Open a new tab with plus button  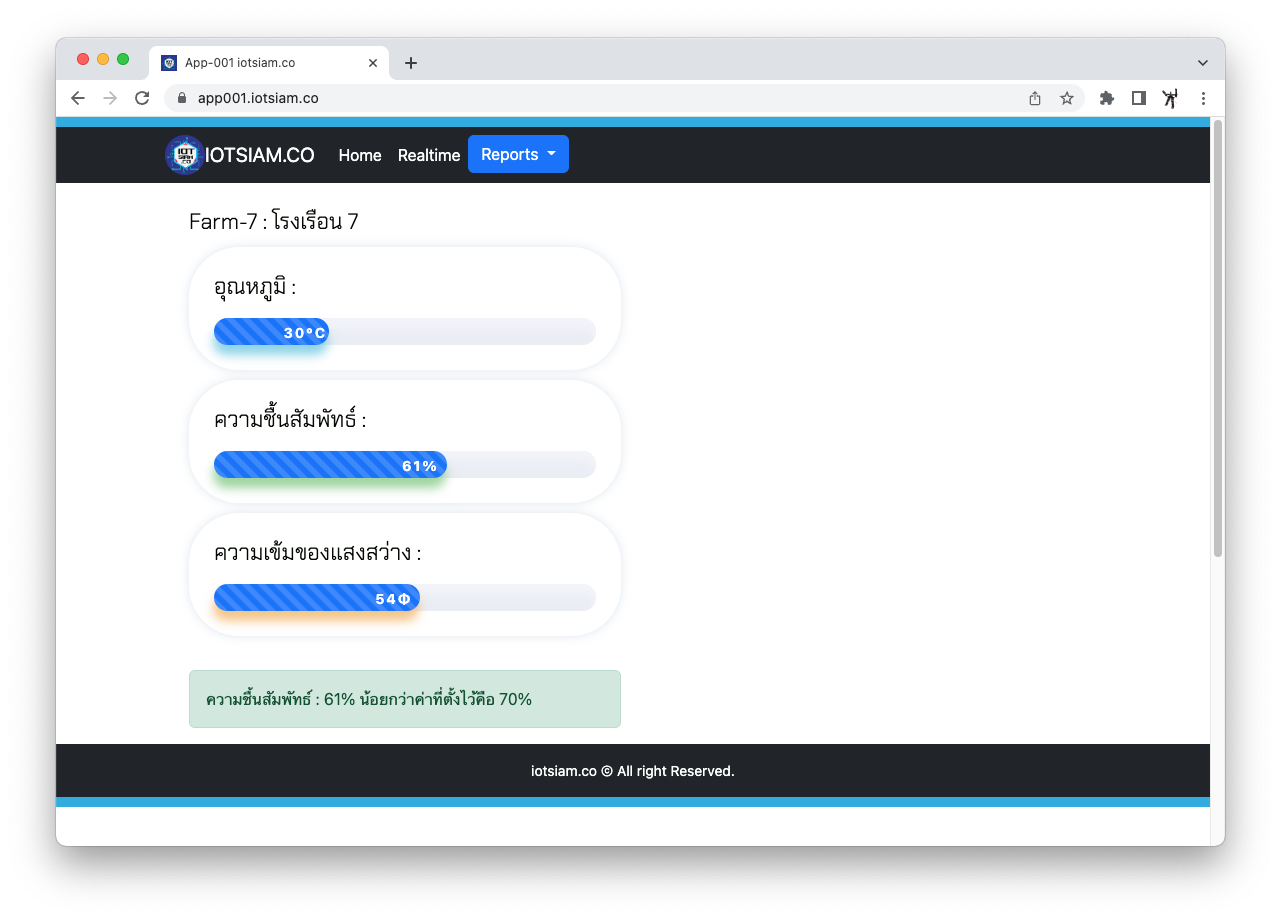tap(410, 63)
